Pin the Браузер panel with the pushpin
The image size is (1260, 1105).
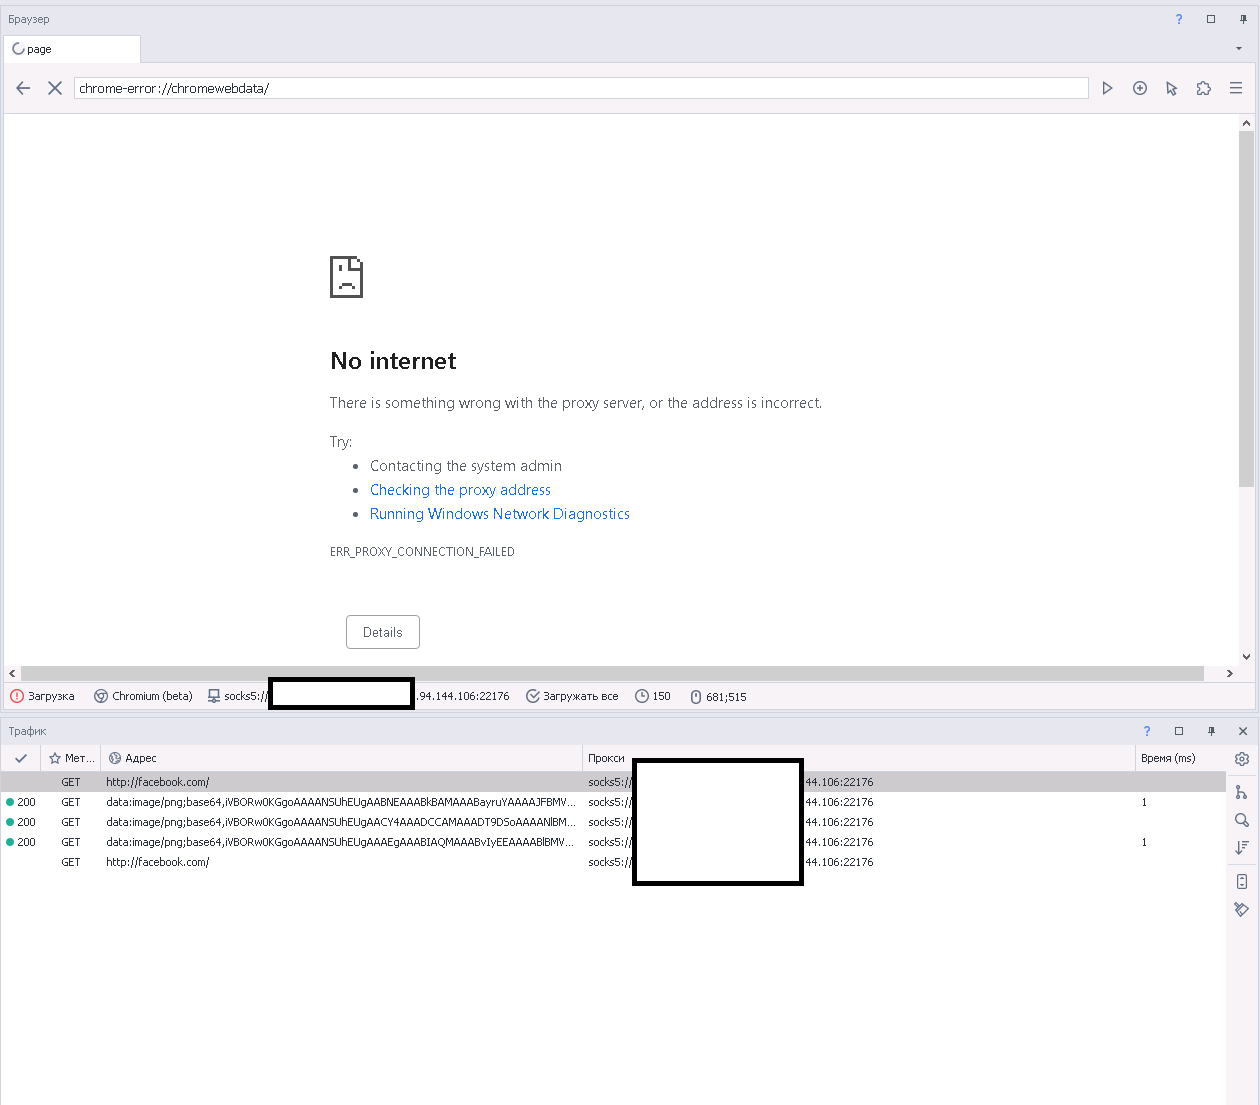[1243, 19]
